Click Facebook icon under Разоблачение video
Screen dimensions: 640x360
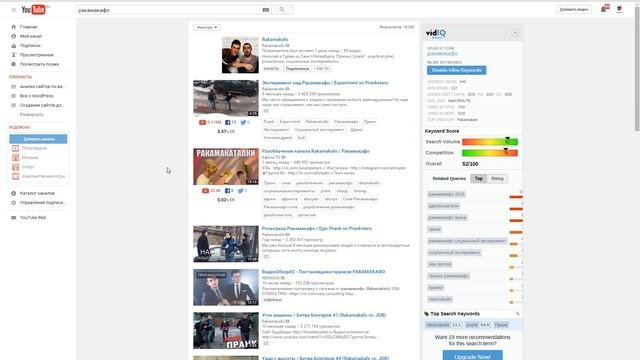pyautogui.click(x=227, y=191)
